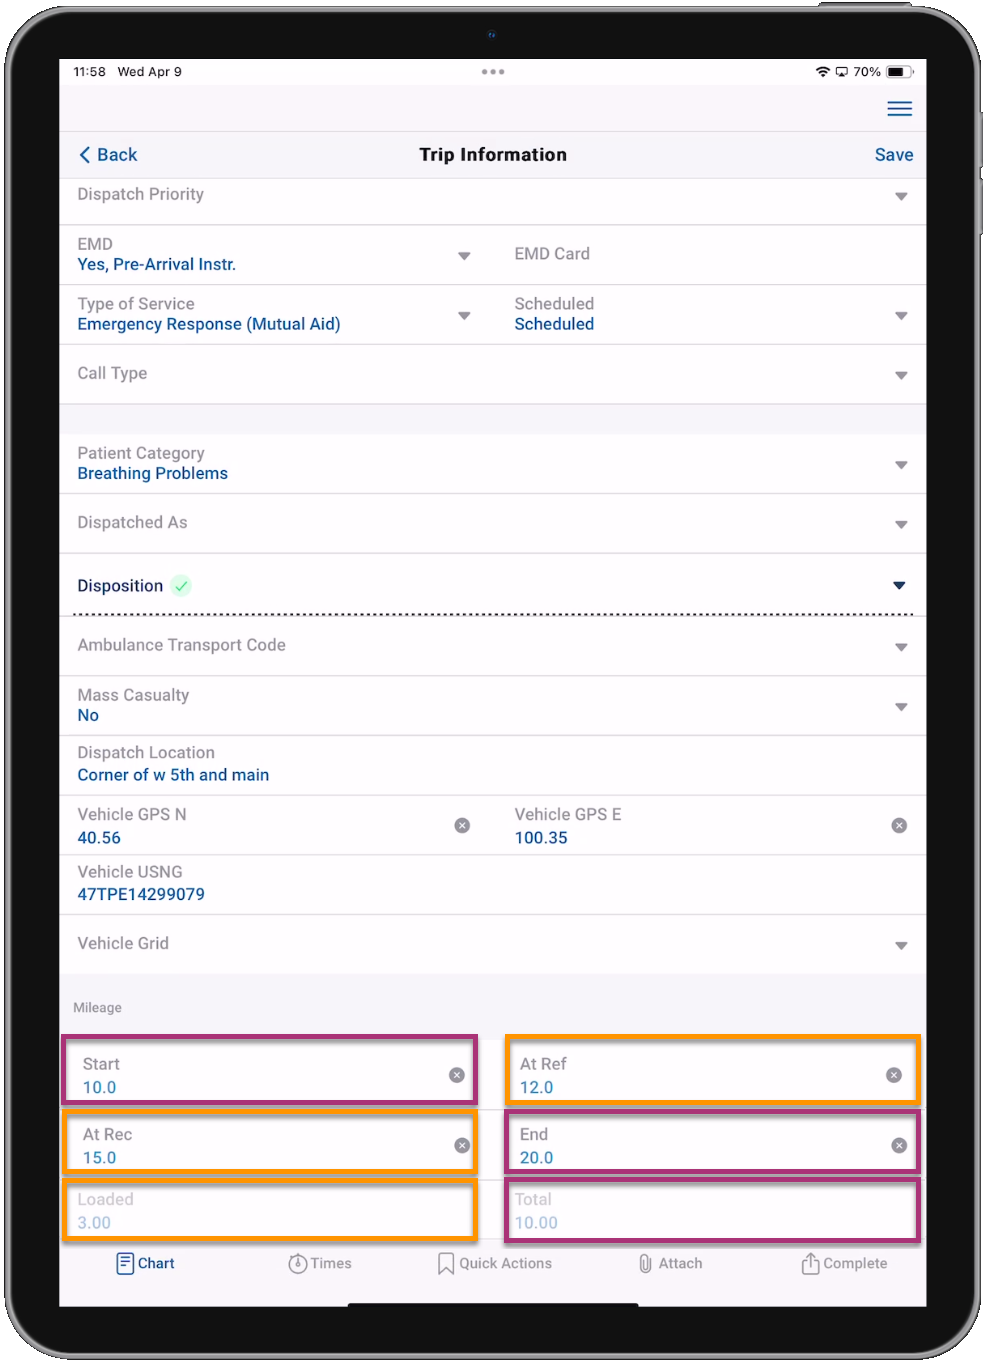Viewport: 984px width, 1364px height.
Task: Tap the status bar time 11:58
Action: pyautogui.click(x=89, y=72)
